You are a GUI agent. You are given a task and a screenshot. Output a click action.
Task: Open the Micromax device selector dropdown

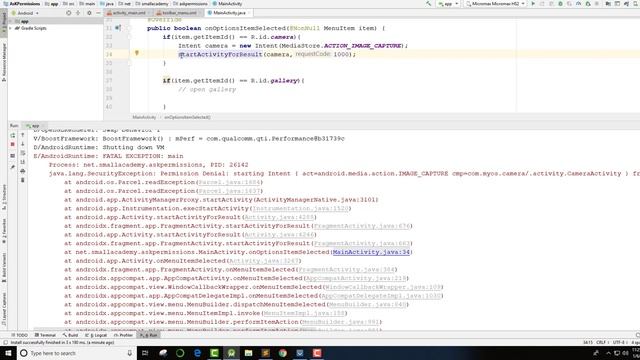[x=495, y=4]
